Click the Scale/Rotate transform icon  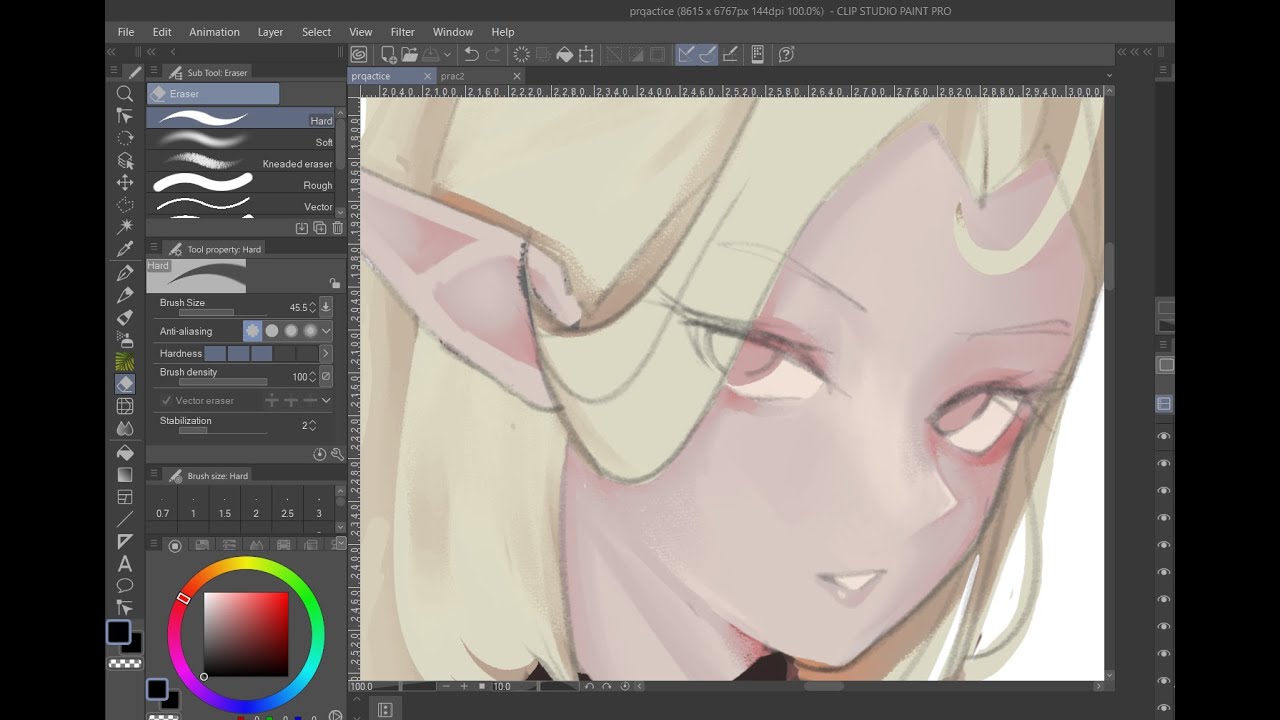pyautogui.click(x=586, y=55)
